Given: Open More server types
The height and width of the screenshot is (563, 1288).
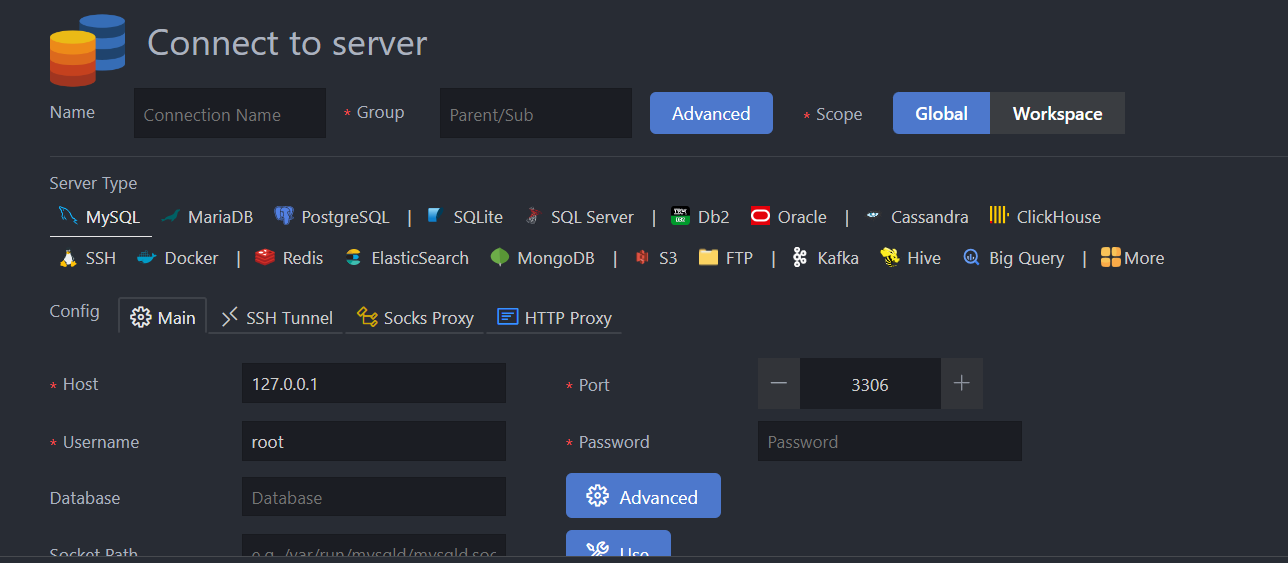Looking at the screenshot, I should 1132,258.
